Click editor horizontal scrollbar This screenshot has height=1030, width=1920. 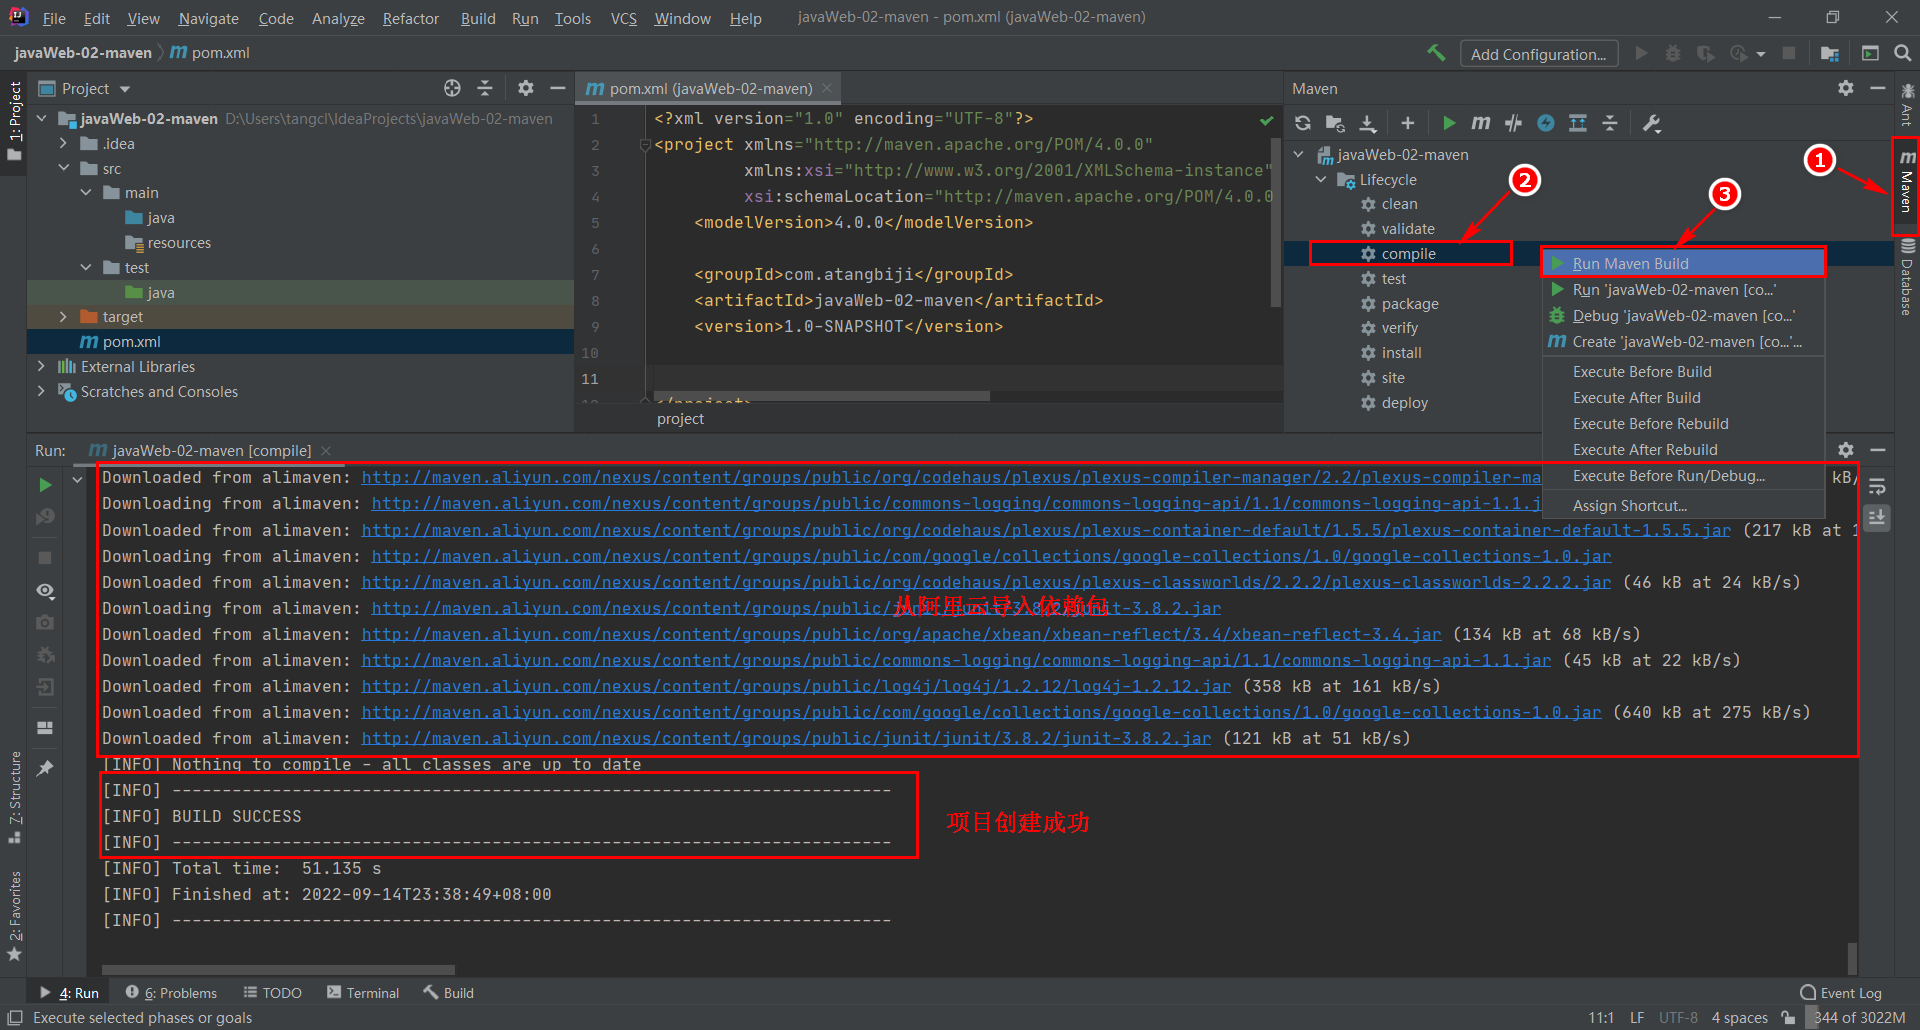pos(820,396)
